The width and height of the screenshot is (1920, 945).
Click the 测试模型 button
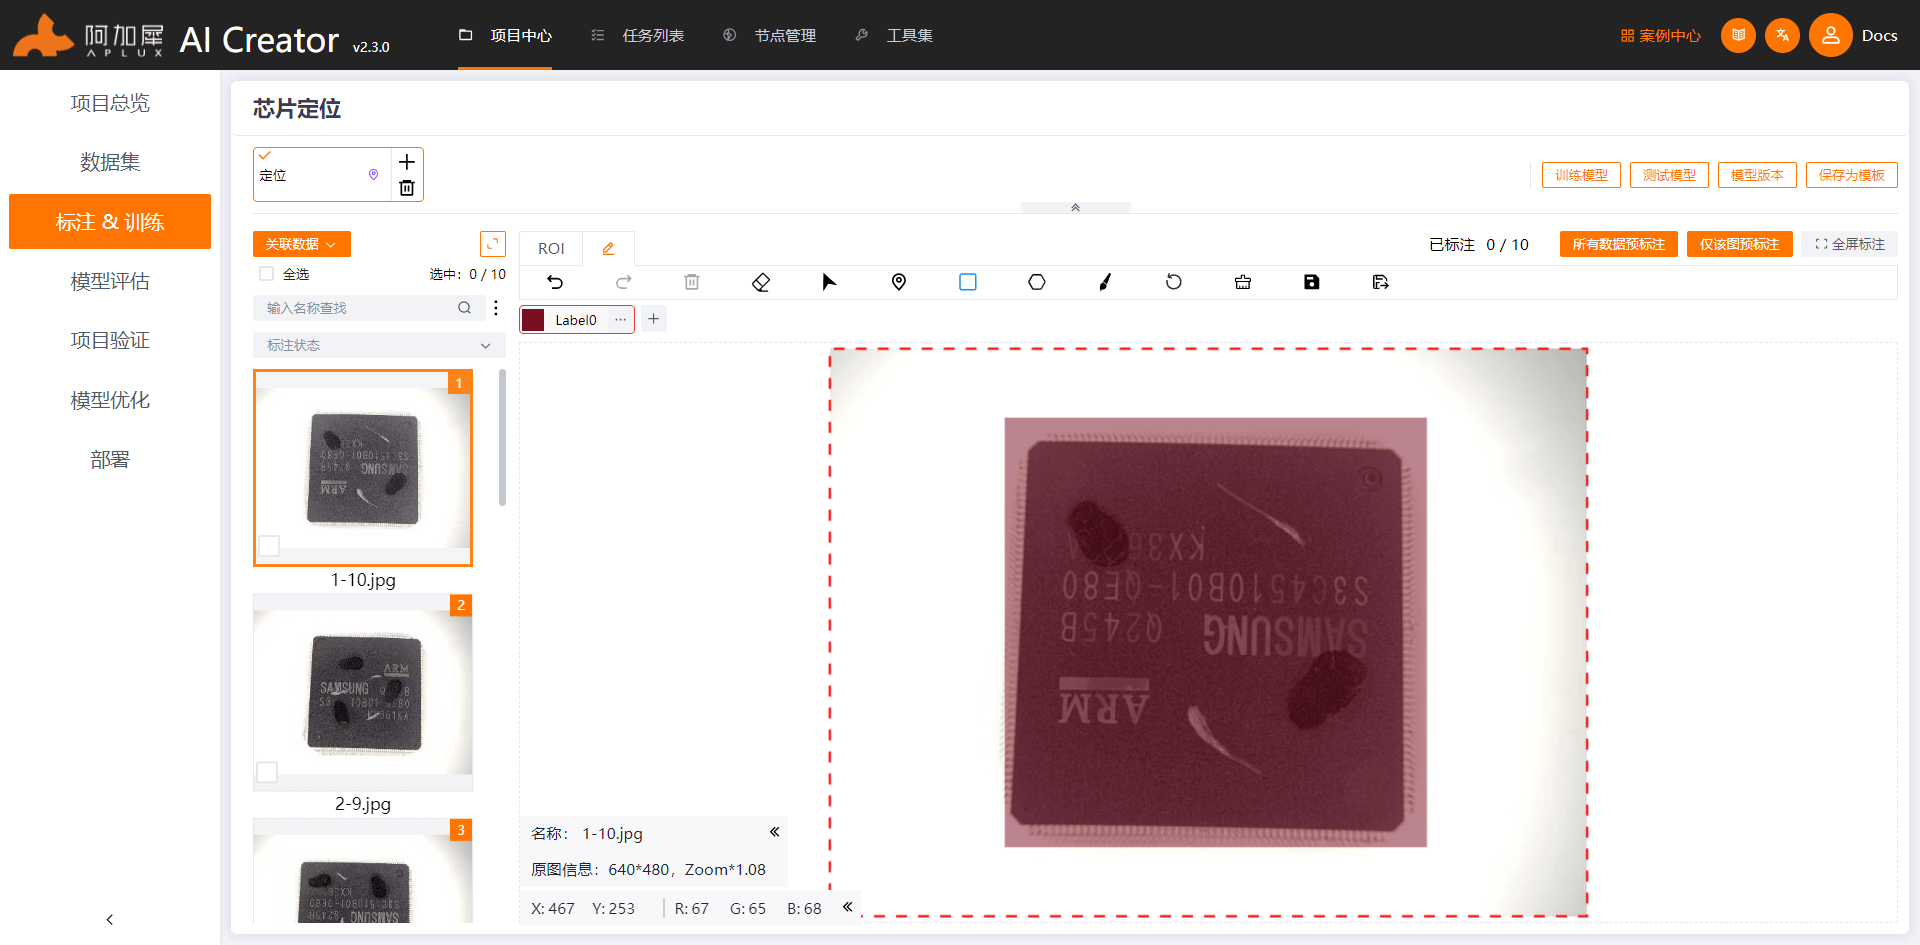tap(1669, 175)
